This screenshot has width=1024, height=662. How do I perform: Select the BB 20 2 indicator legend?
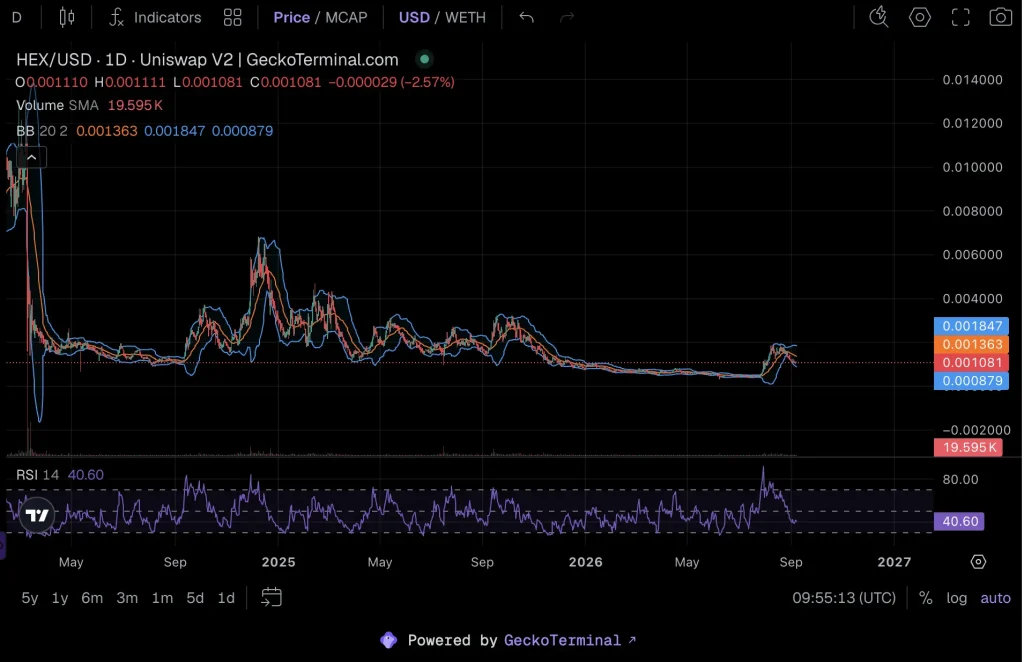(144, 131)
